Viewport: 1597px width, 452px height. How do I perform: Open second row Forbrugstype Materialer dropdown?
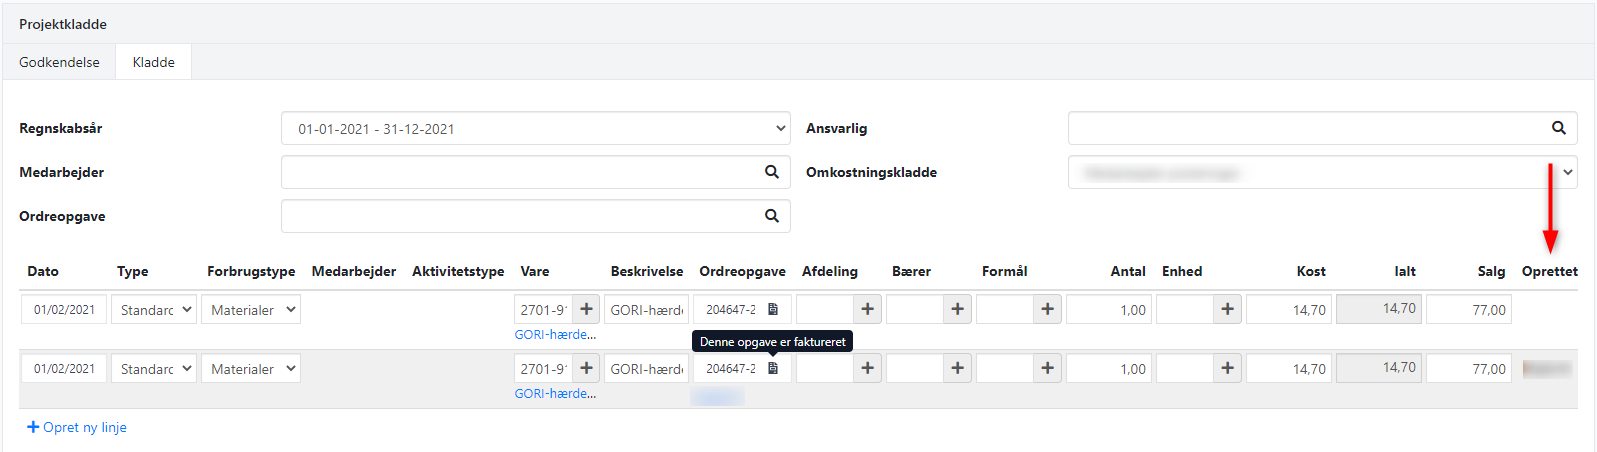(251, 369)
